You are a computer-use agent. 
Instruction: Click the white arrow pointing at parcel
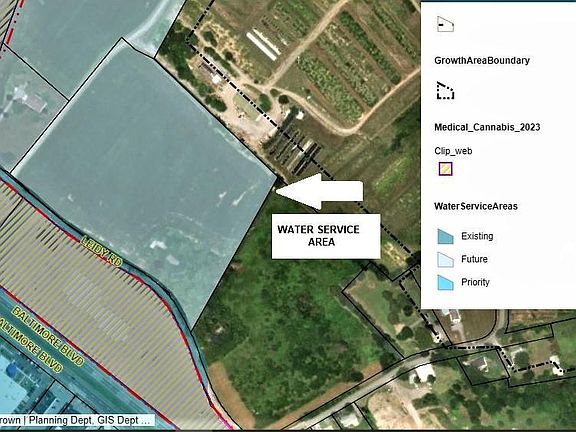[319, 191]
